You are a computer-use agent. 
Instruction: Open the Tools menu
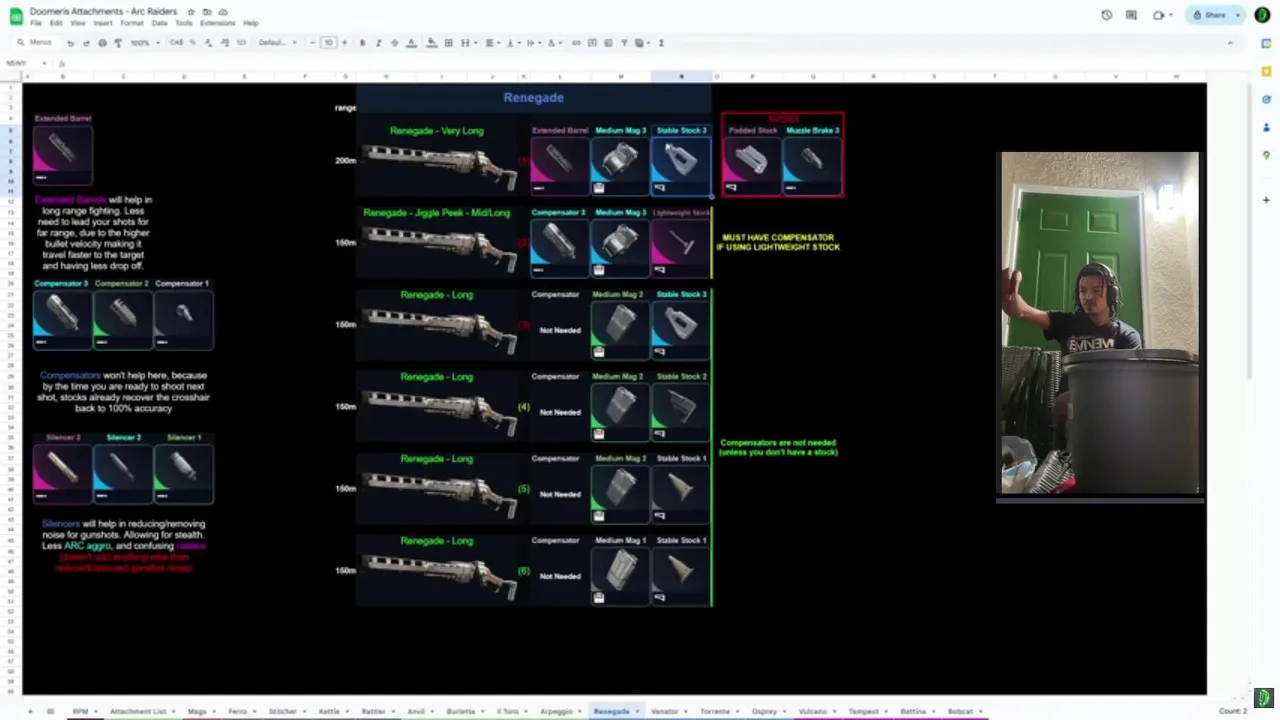[184, 23]
